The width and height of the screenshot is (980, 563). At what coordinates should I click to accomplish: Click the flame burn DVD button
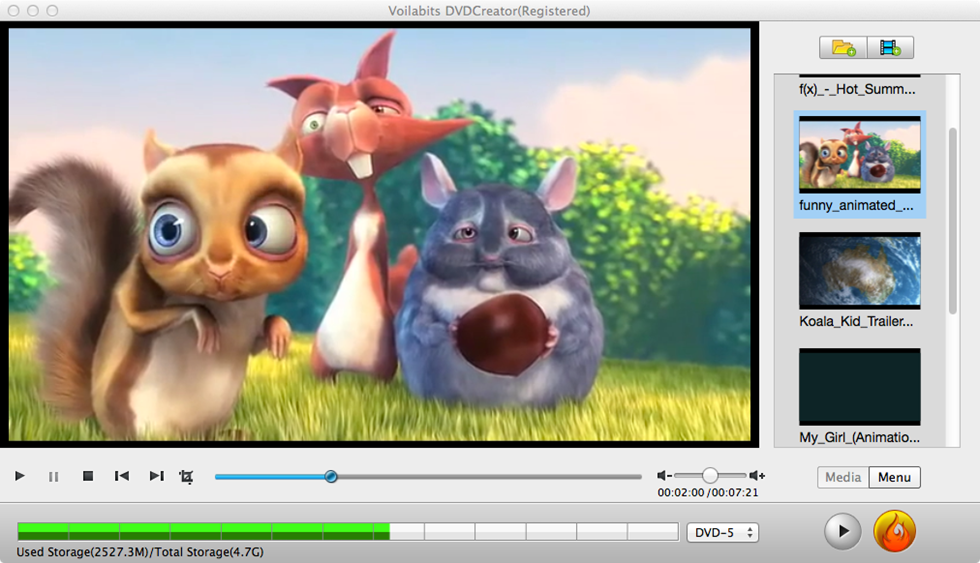tap(894, 531)
